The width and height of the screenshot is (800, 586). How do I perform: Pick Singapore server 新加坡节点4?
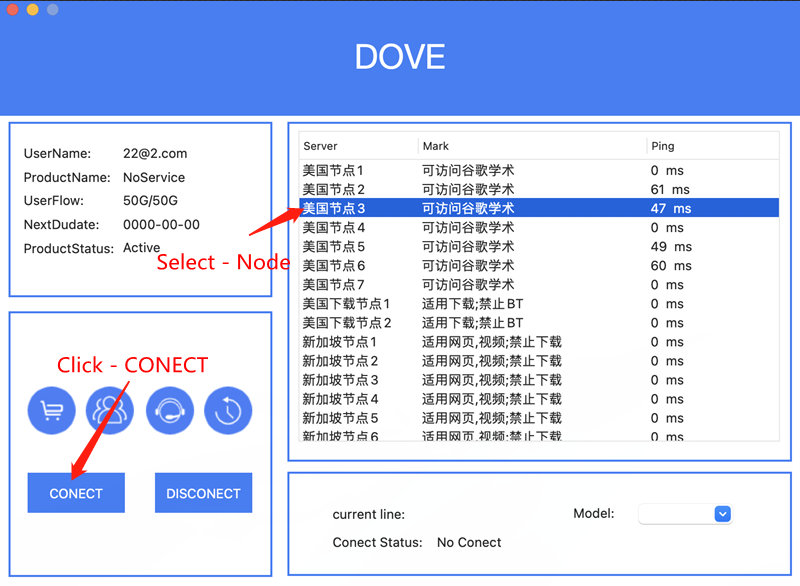340,399
